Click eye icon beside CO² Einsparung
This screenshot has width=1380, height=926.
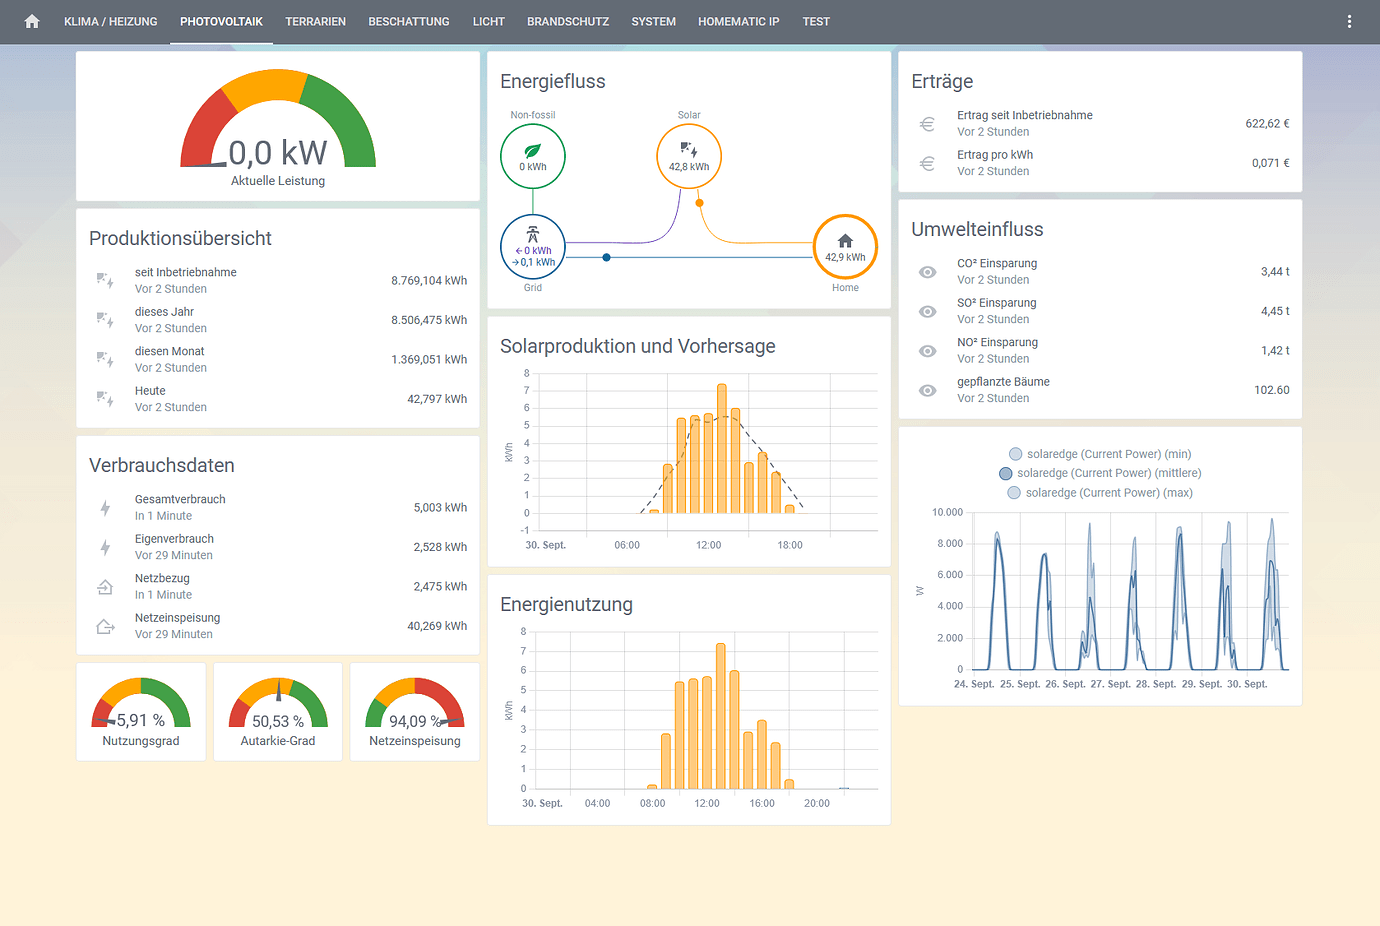(928, 272)
